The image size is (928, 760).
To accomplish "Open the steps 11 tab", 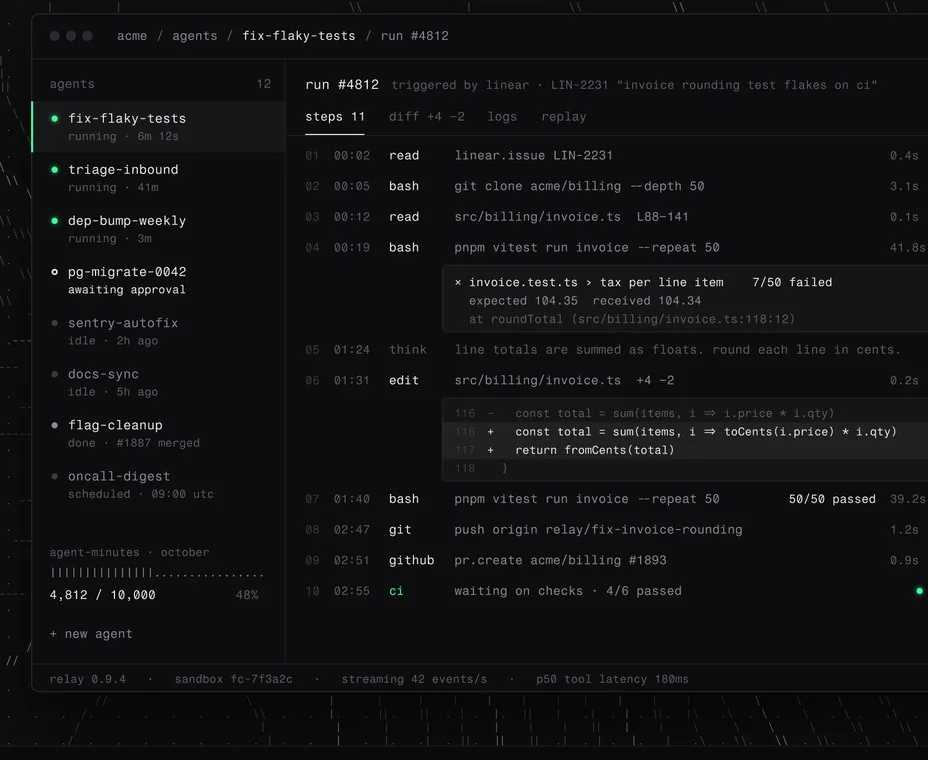I will [334, 117].
